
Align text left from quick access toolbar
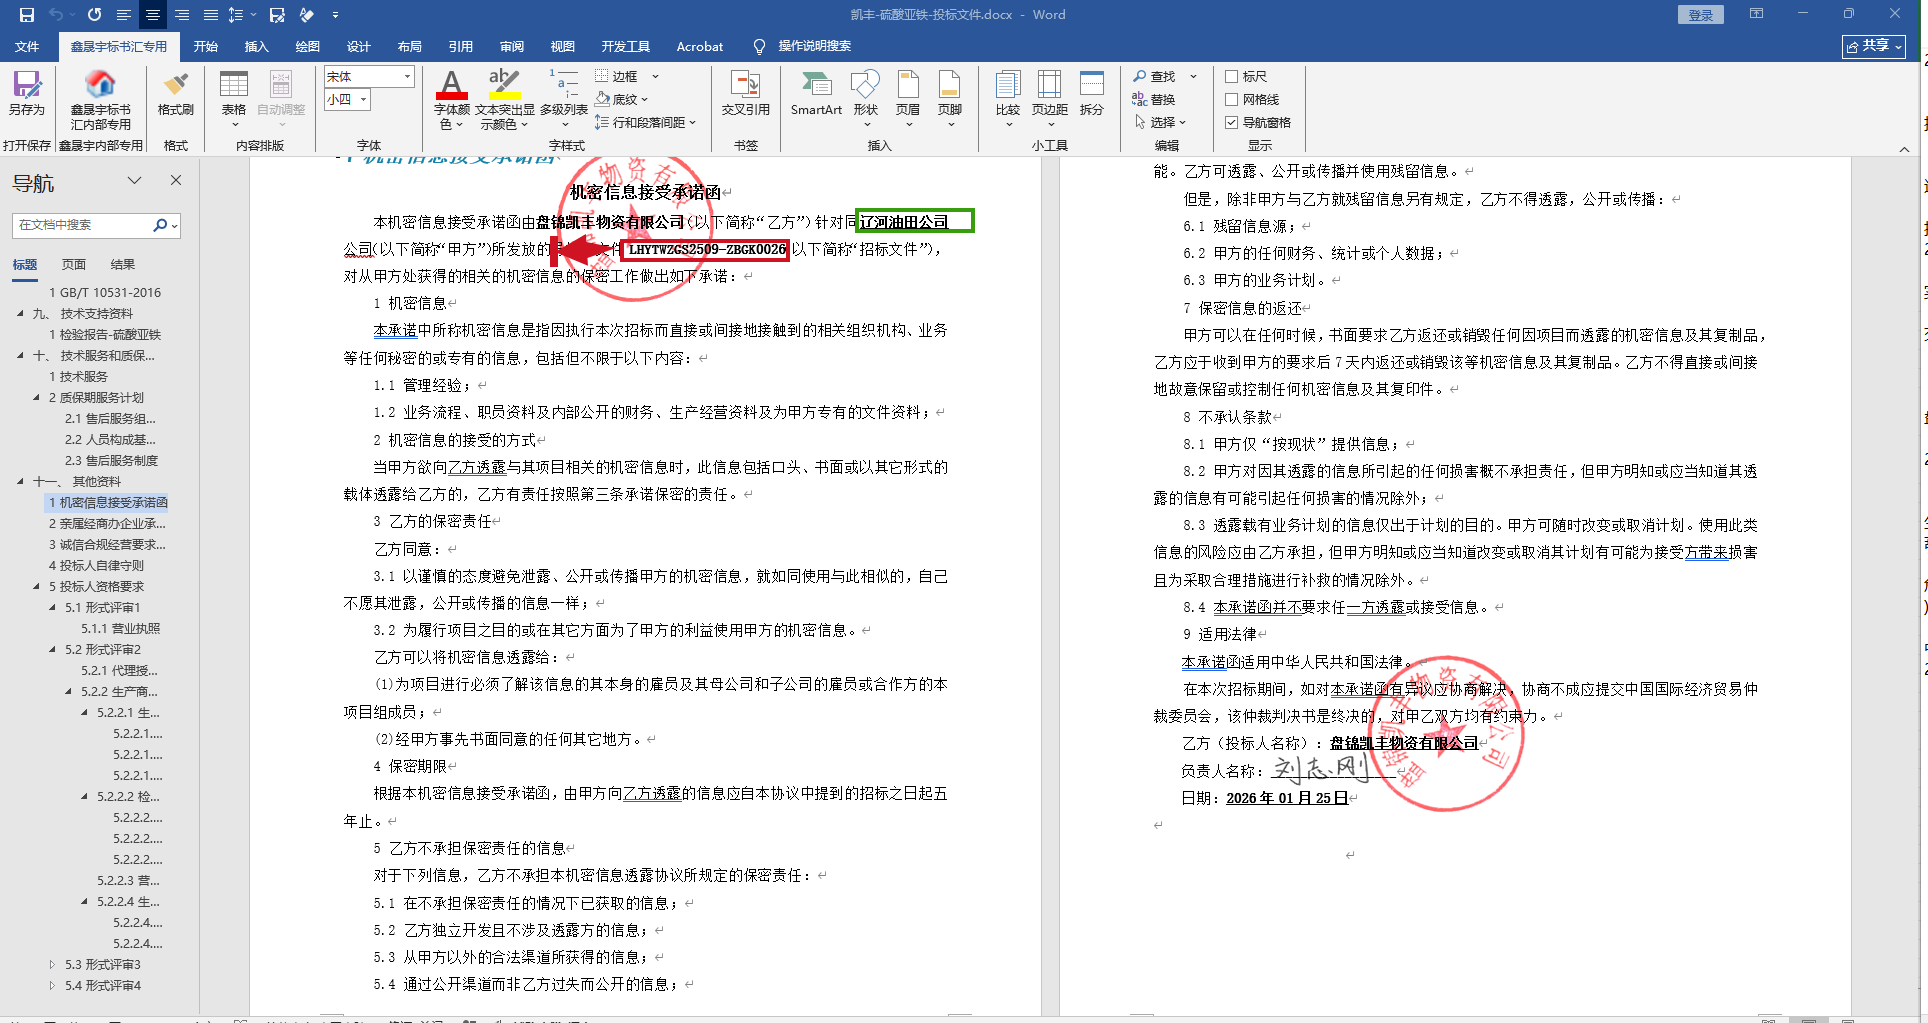(x=123, y=15)
